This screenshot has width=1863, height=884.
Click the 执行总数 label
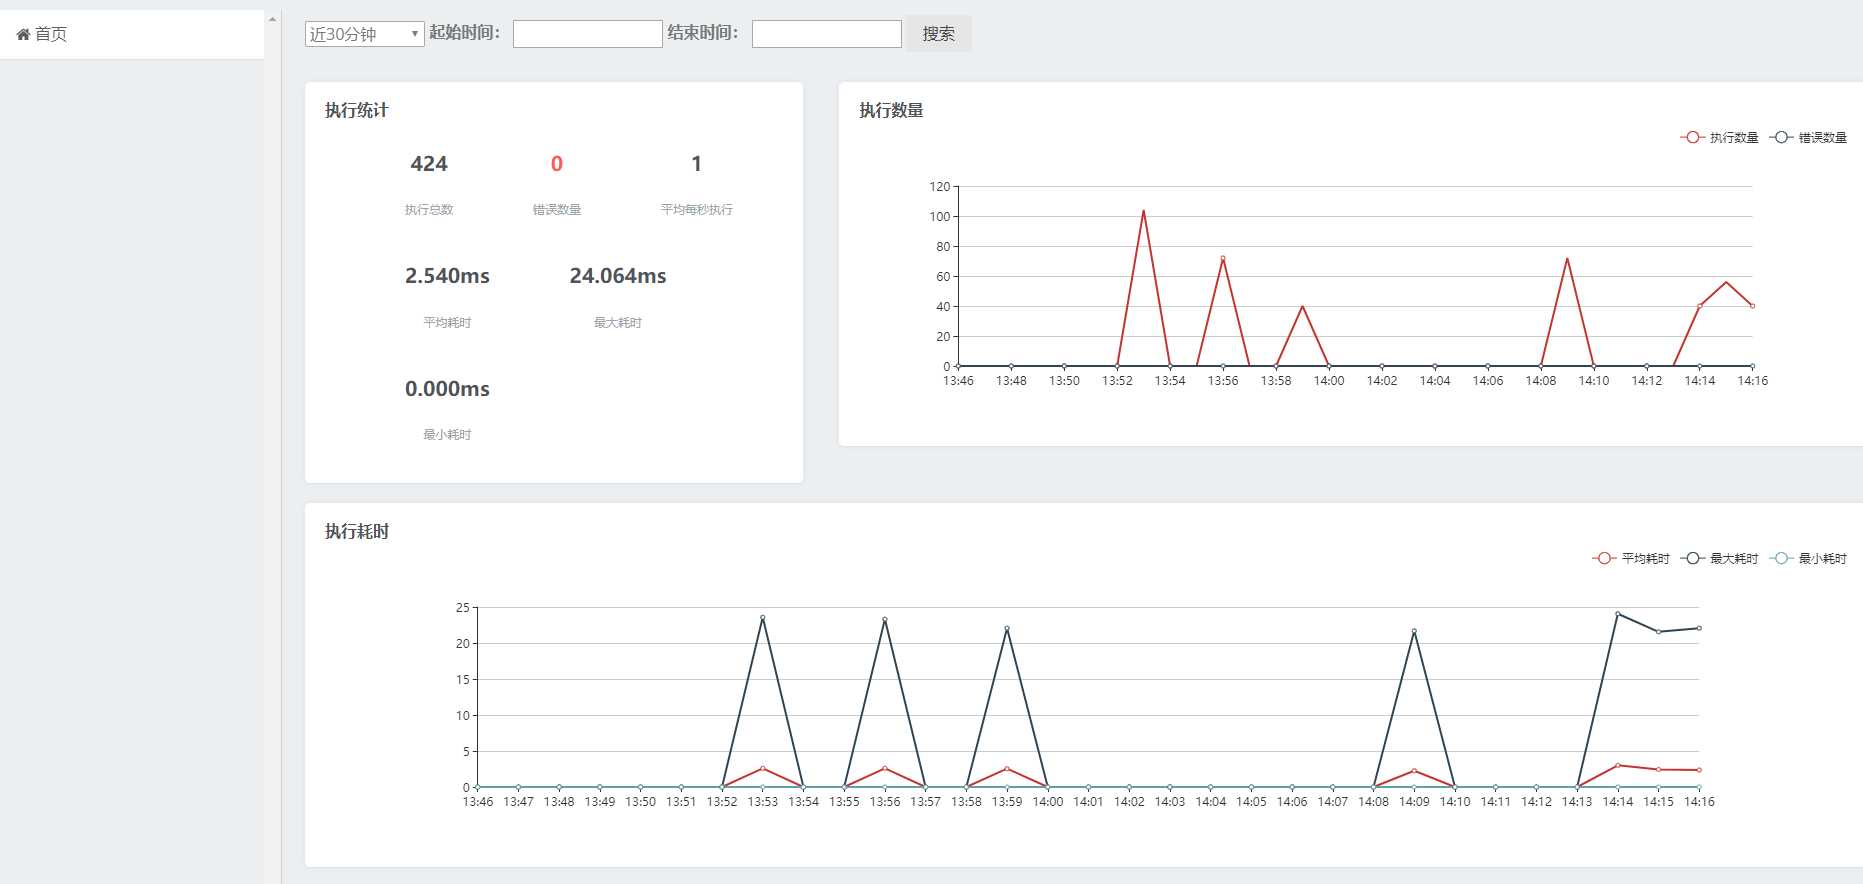429,210
